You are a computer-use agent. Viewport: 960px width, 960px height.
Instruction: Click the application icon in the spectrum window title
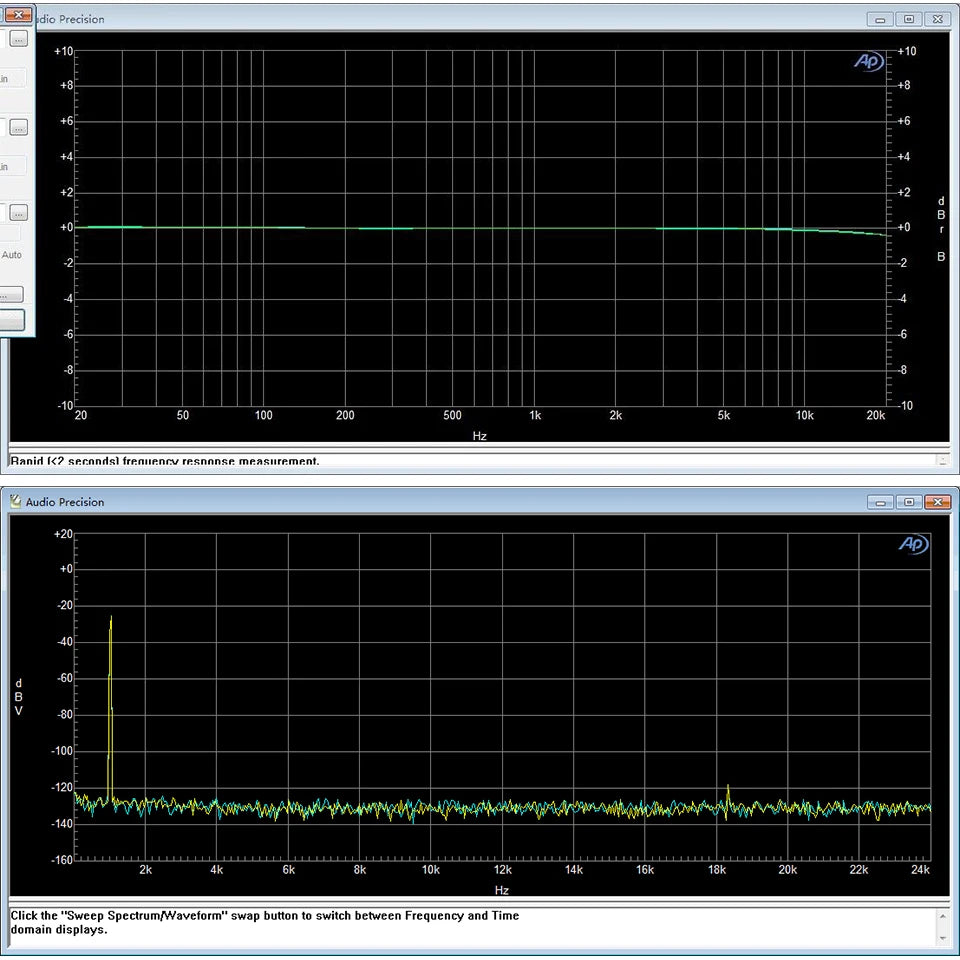pyautogui.click(x=15, y=501)
